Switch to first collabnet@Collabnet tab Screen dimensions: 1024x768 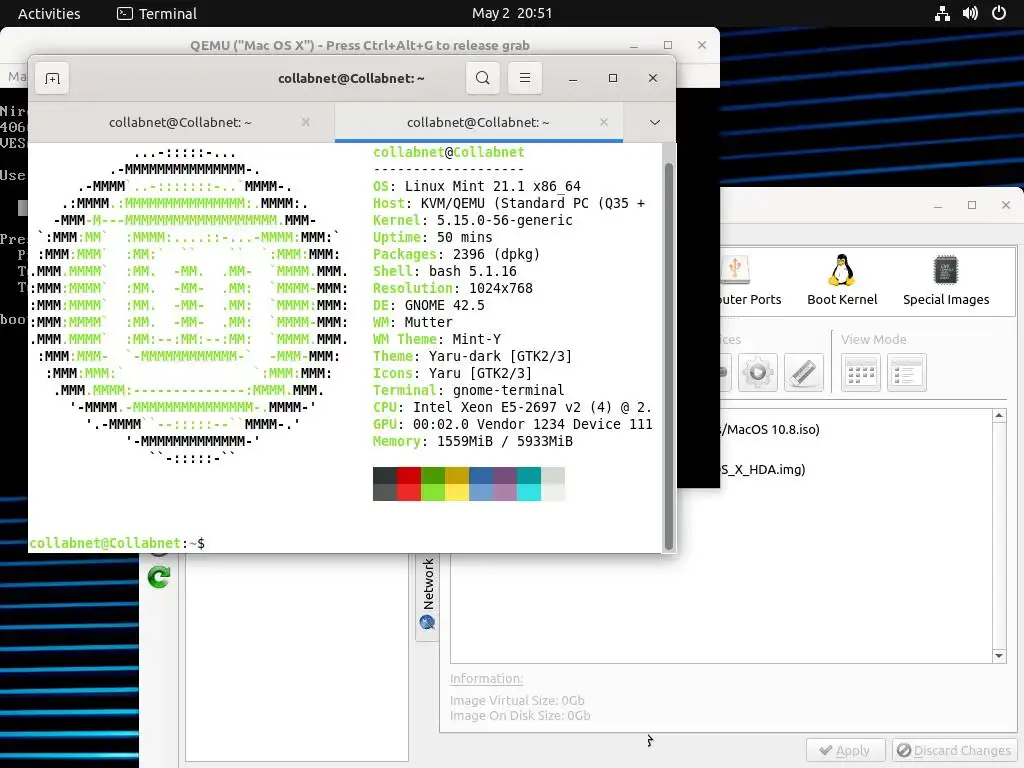181,122
